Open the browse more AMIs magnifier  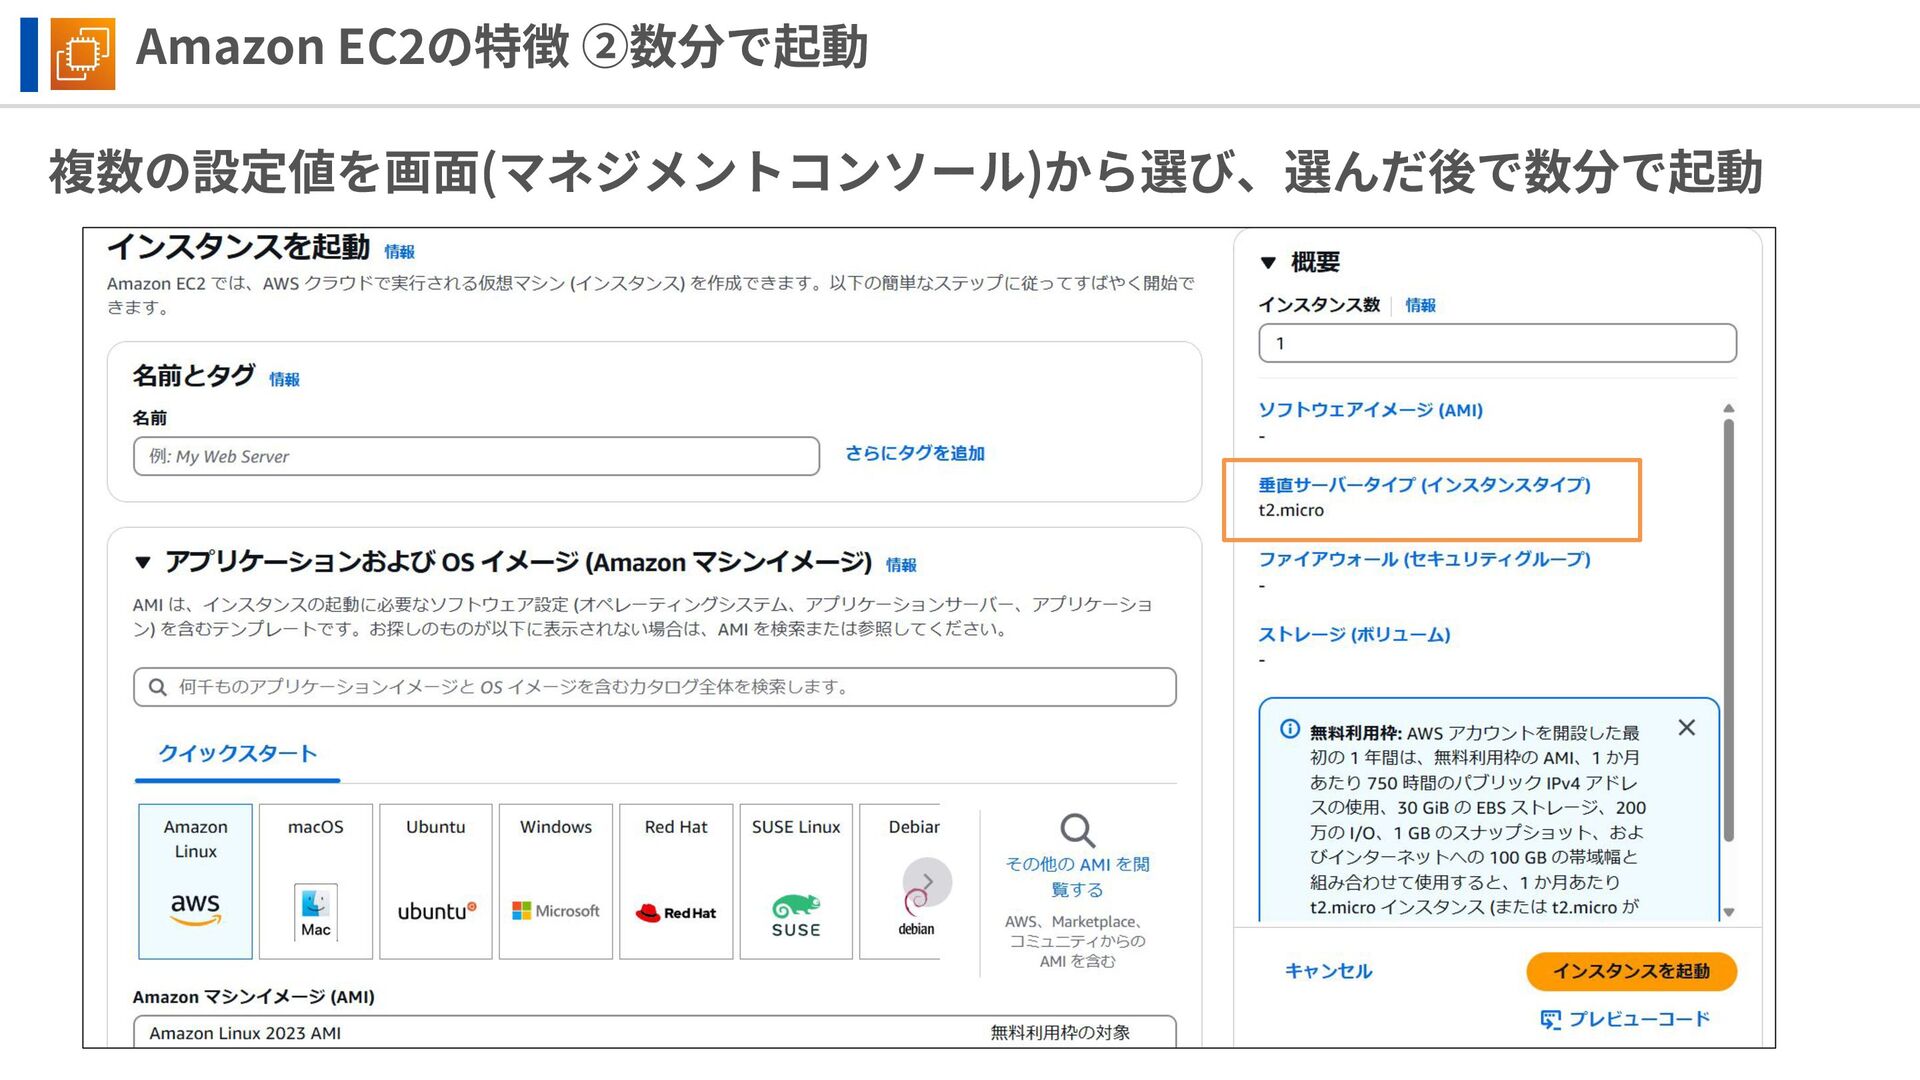tap(1077, 831)
